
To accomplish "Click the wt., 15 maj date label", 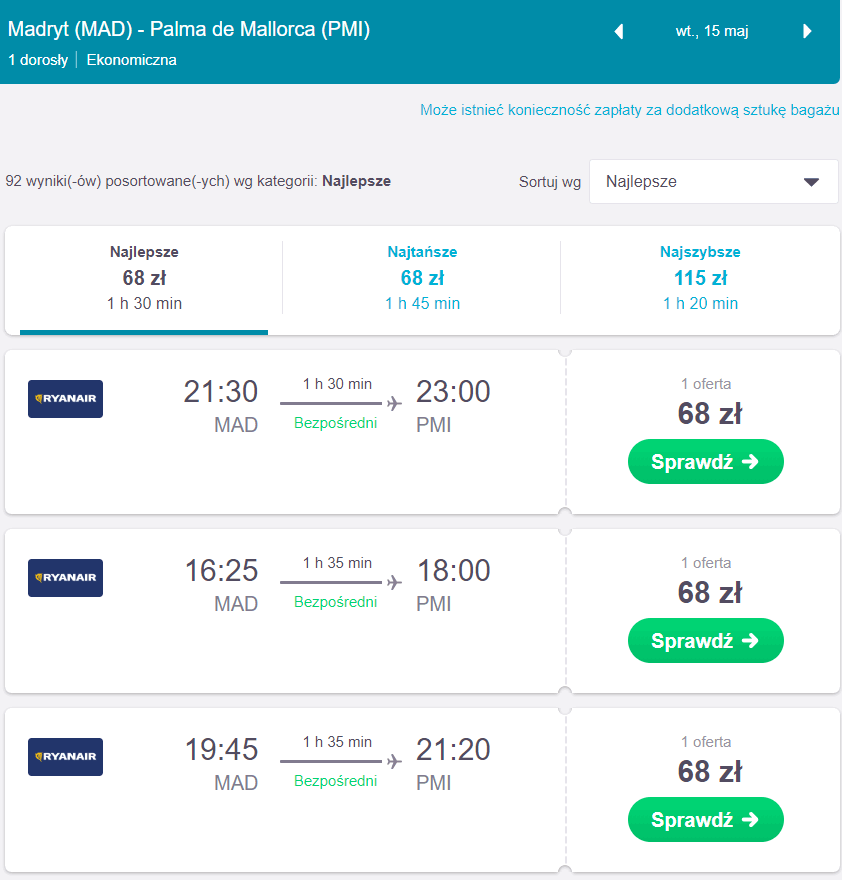I will [712, 31].
